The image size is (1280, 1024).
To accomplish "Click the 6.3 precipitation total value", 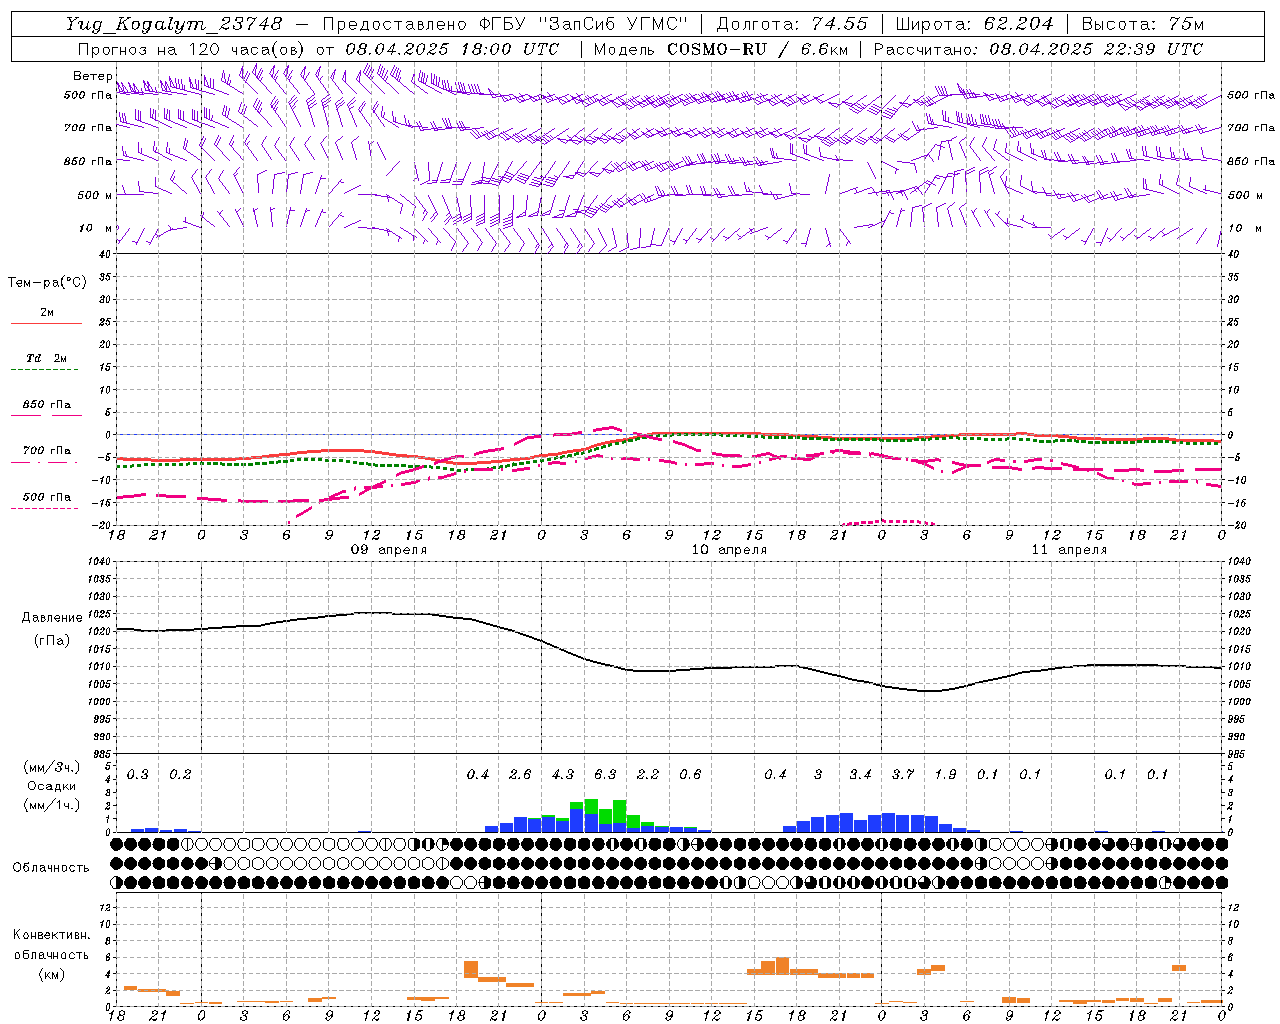I will click(x=605, y=774).
